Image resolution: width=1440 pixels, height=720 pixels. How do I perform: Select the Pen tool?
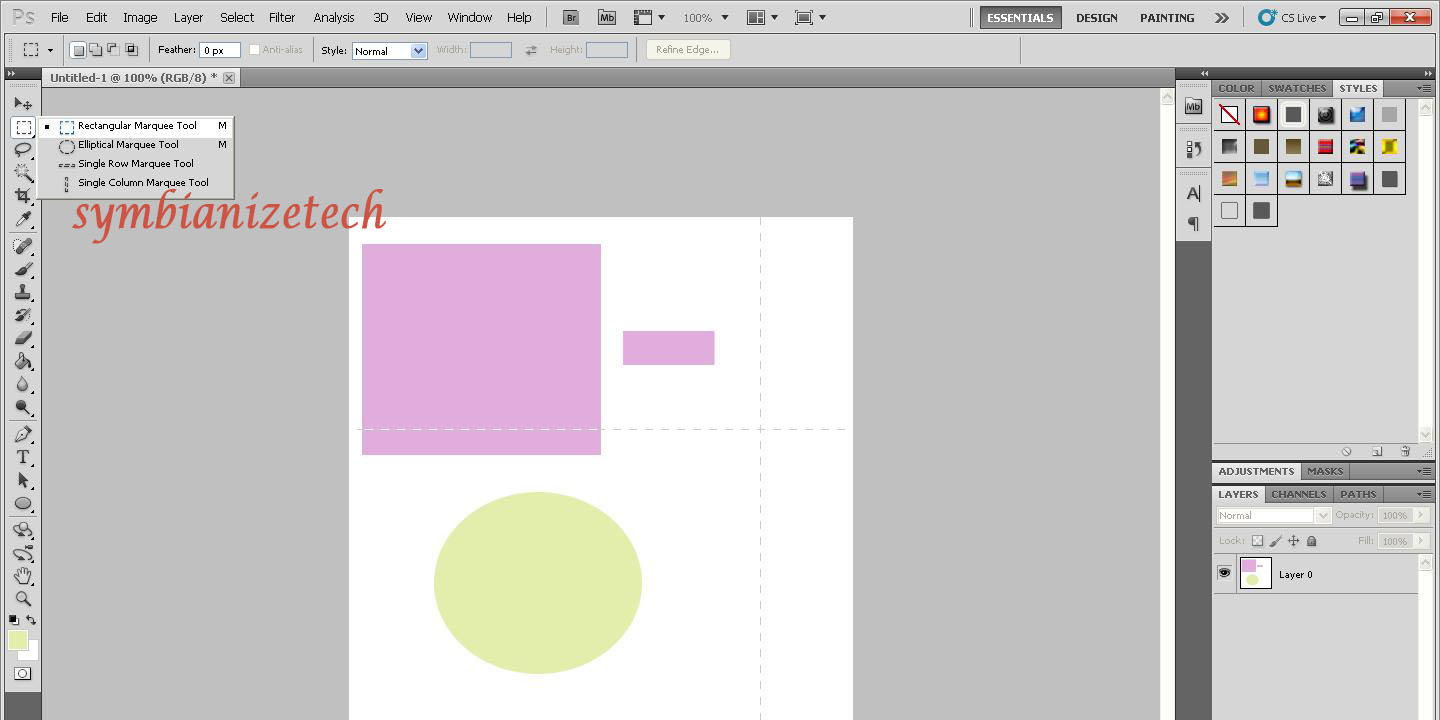[x=24, y=433]
